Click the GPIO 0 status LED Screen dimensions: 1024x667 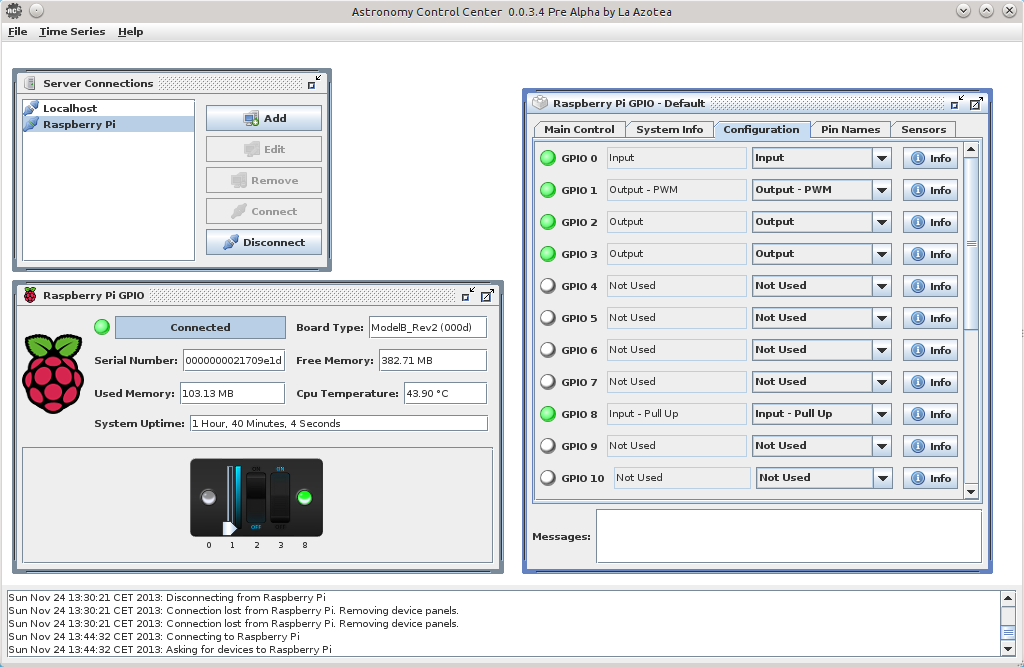(x=548, y=158)
